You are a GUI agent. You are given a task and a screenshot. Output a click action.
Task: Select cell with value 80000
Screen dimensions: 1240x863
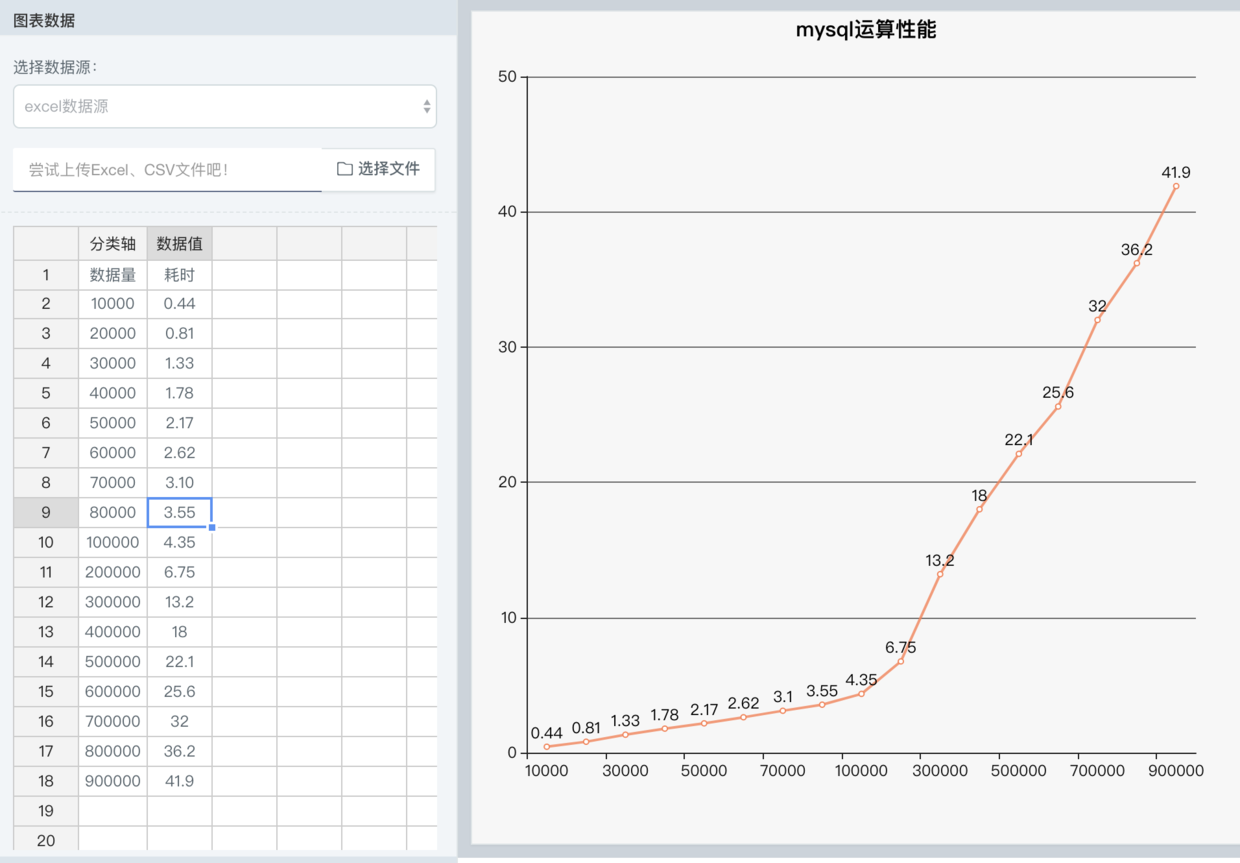click(x=113, y=512)
